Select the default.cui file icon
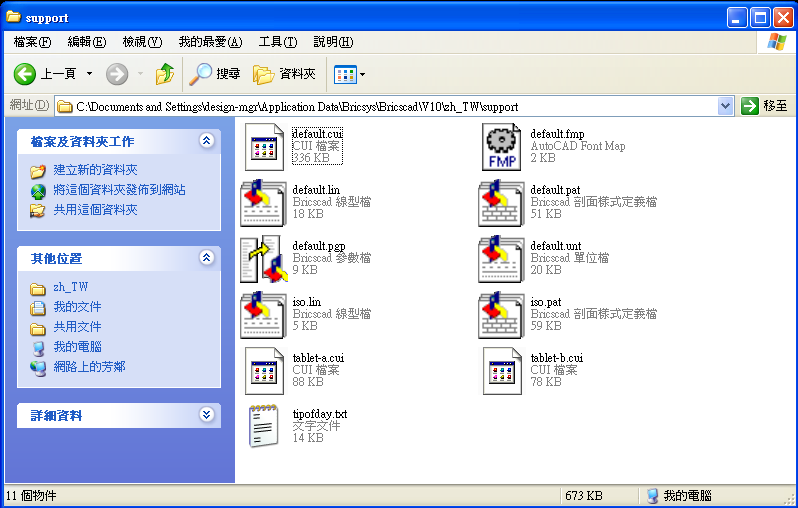Viewport: 798px width, 508px height. 264,147
